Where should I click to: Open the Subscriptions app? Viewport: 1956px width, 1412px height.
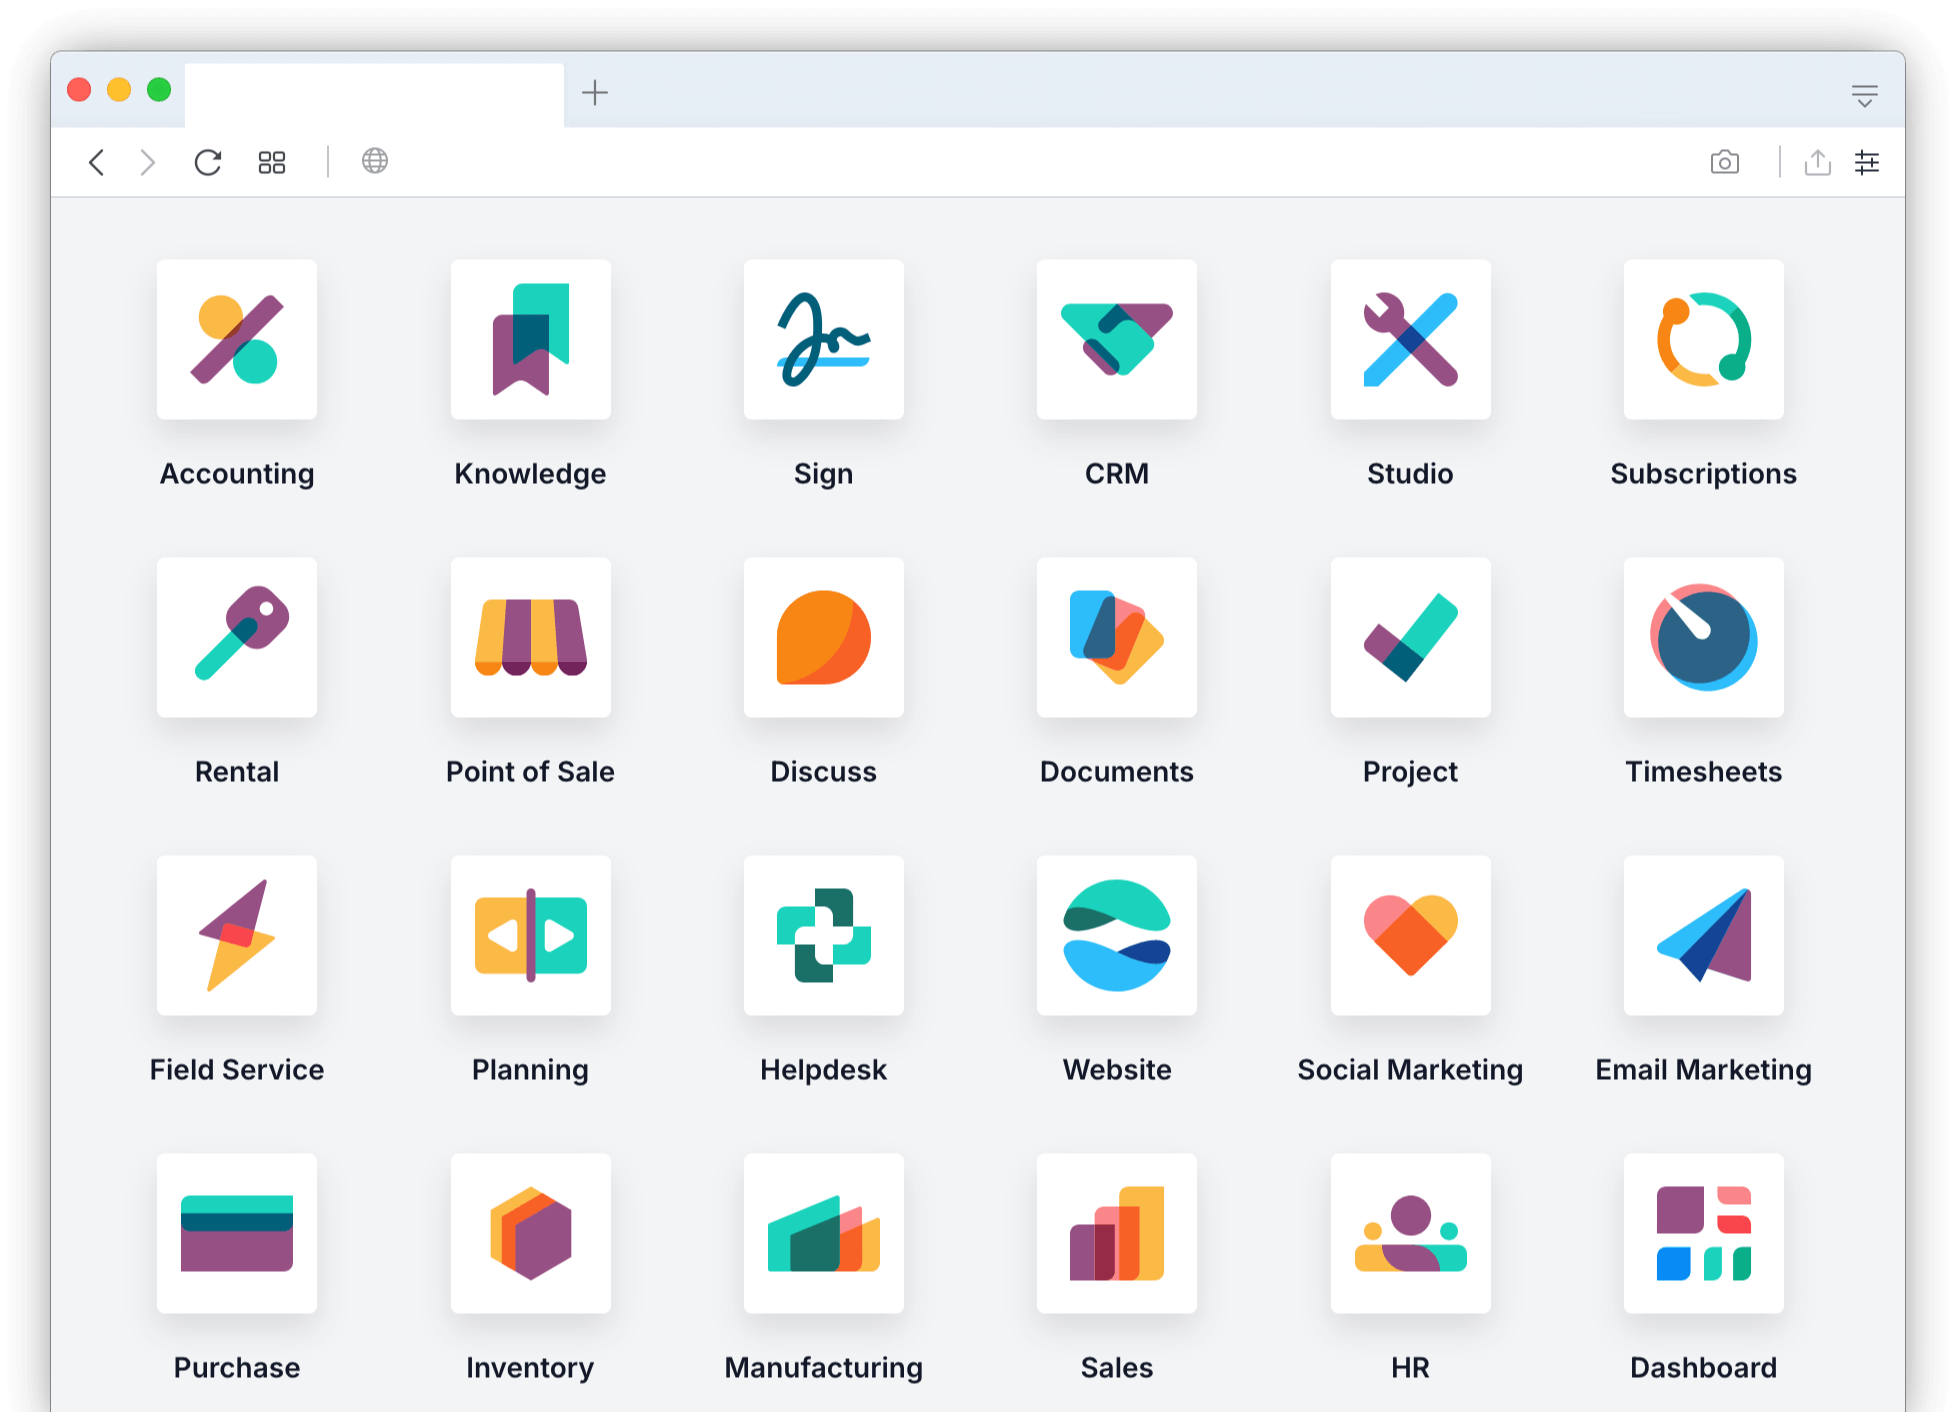1703,339
